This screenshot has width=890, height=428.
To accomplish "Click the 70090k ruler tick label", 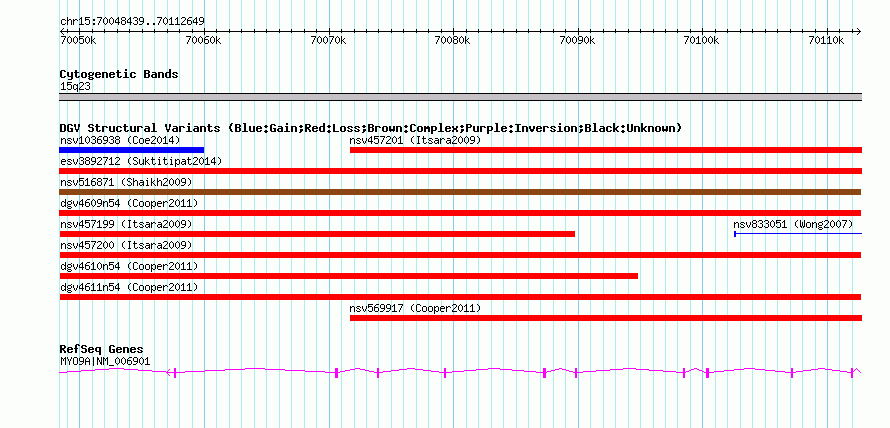I will [x=577, y=40].
